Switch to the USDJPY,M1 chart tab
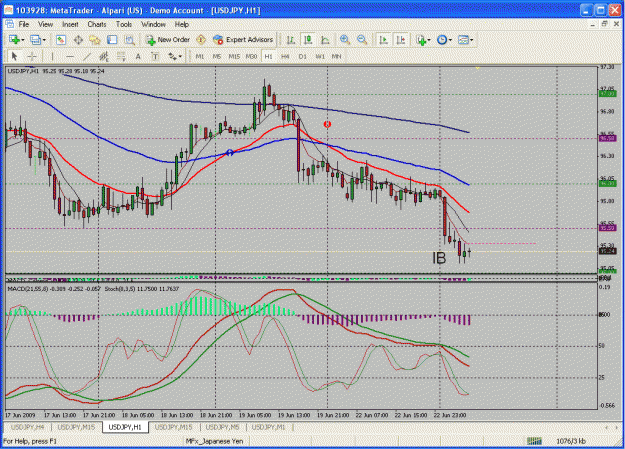The image size is (625, 449). (x=269, y=427)
